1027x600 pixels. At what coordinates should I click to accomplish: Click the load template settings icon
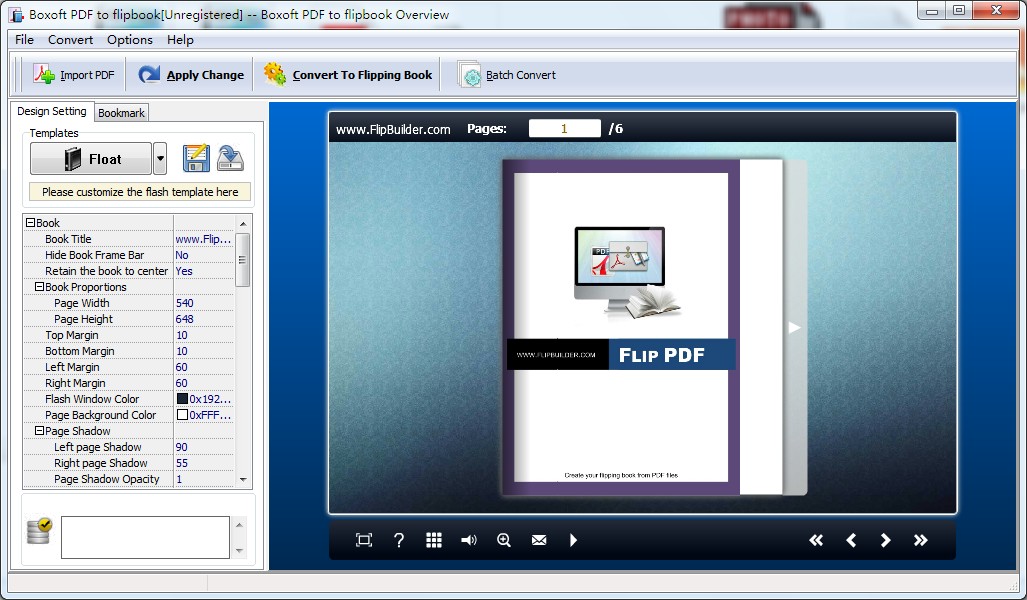pos(230,158)
